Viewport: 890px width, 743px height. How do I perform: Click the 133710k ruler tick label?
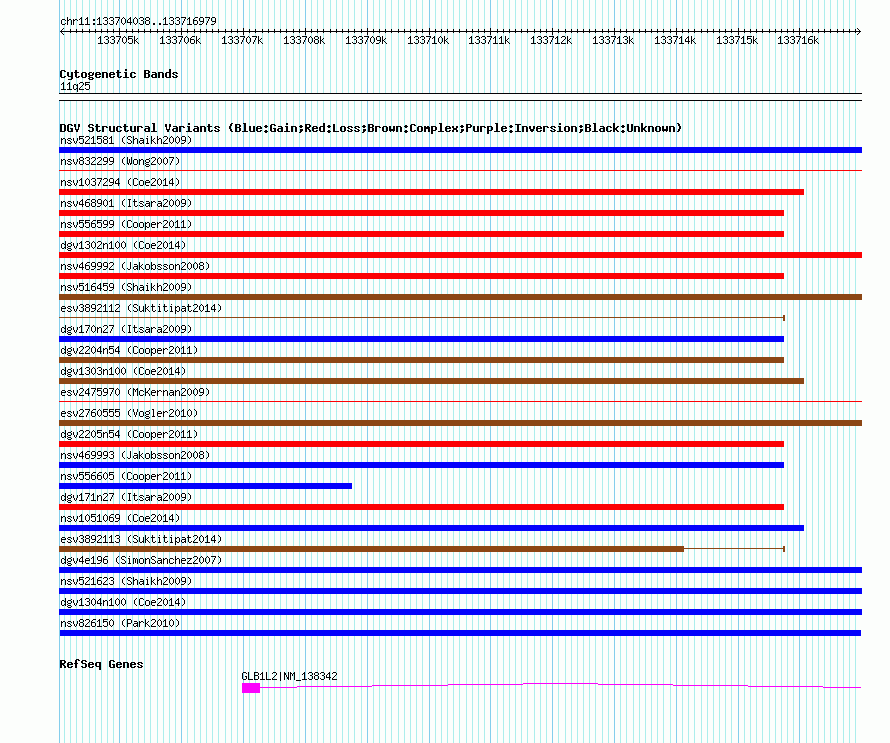tap(428, 40)
